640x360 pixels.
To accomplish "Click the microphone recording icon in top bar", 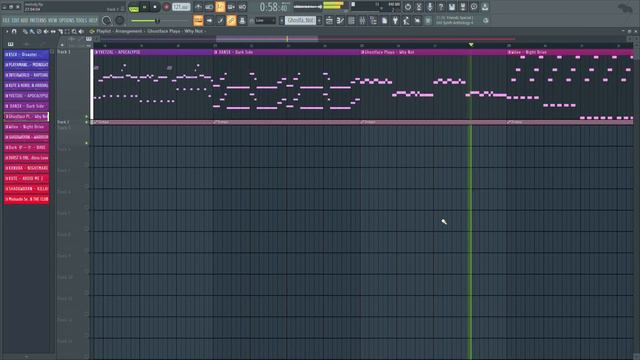I will click(x=430, y=7).
